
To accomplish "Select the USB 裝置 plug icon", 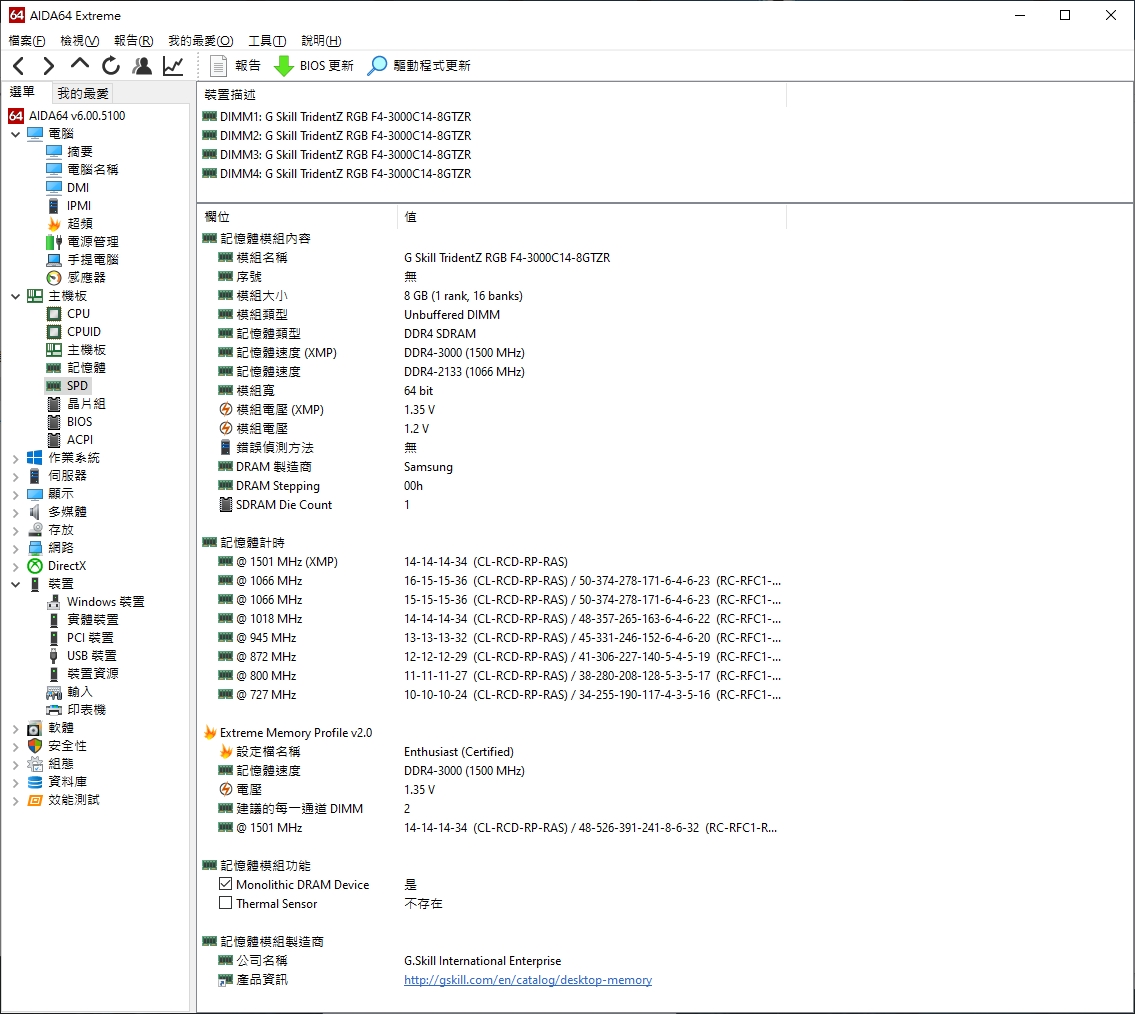I will tap(54, 656).
